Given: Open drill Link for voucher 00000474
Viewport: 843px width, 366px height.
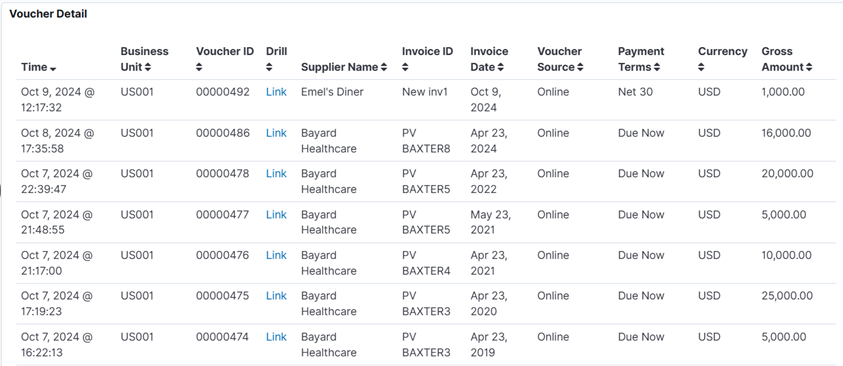Looking at the screenshot, I should coord(276,337).
